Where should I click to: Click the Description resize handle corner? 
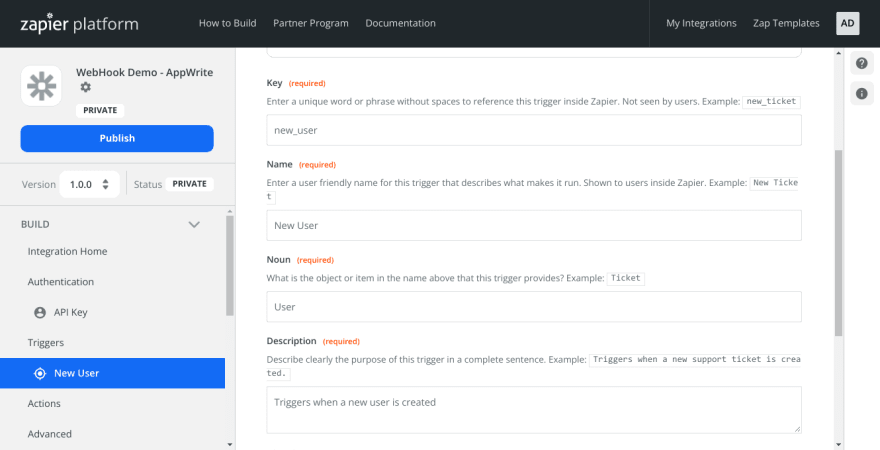pos(797,429)
